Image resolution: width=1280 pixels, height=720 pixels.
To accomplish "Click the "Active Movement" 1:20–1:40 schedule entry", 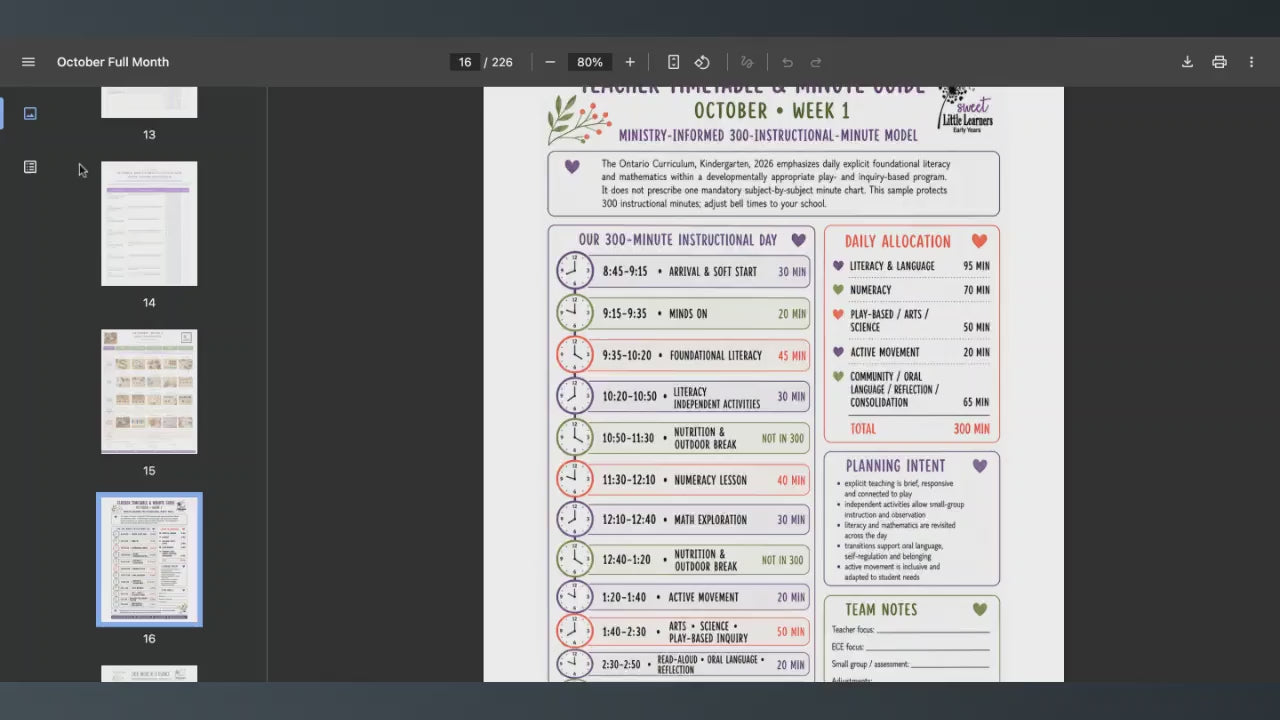I will (703, 598).
